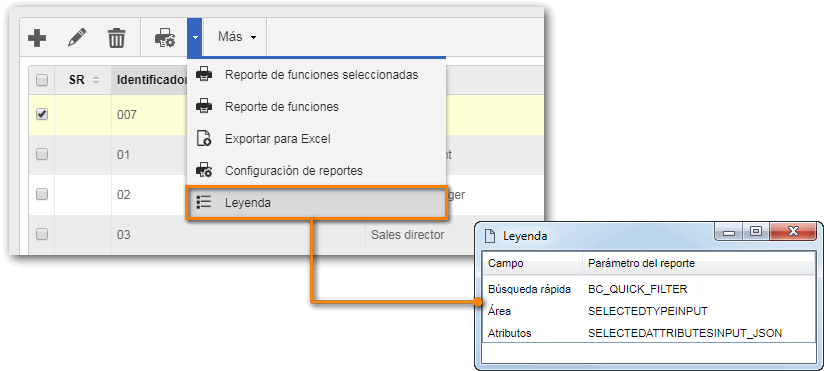Click the SELECTEDATTRIBUTESINPUT_JSON value
Screen dimensions: 824x371
click(685, 333)
